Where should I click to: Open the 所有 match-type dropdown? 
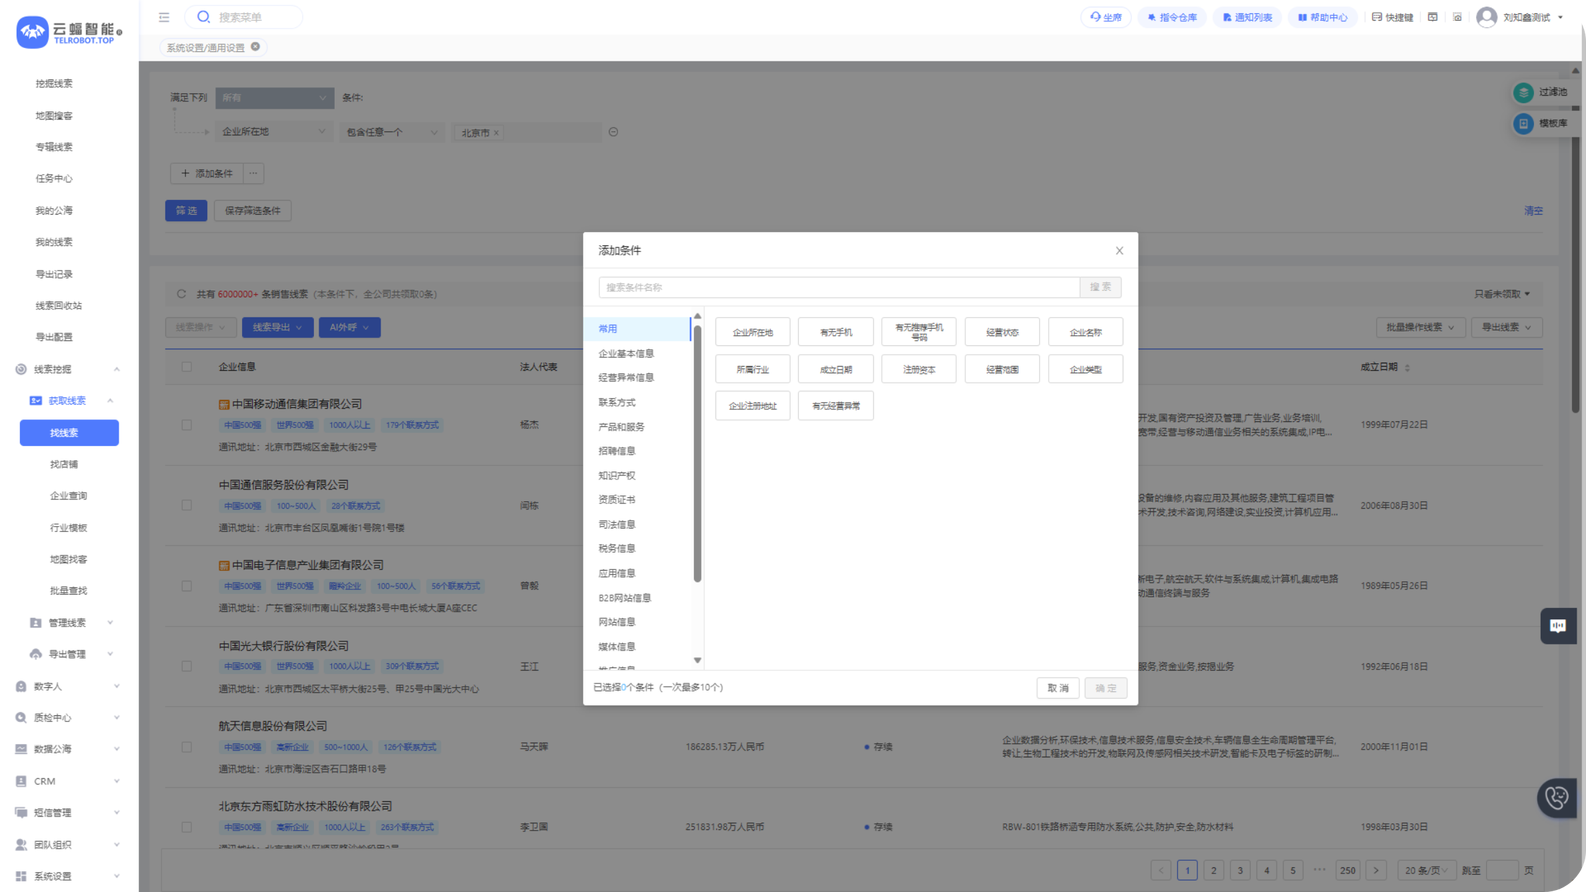point(274,98)
